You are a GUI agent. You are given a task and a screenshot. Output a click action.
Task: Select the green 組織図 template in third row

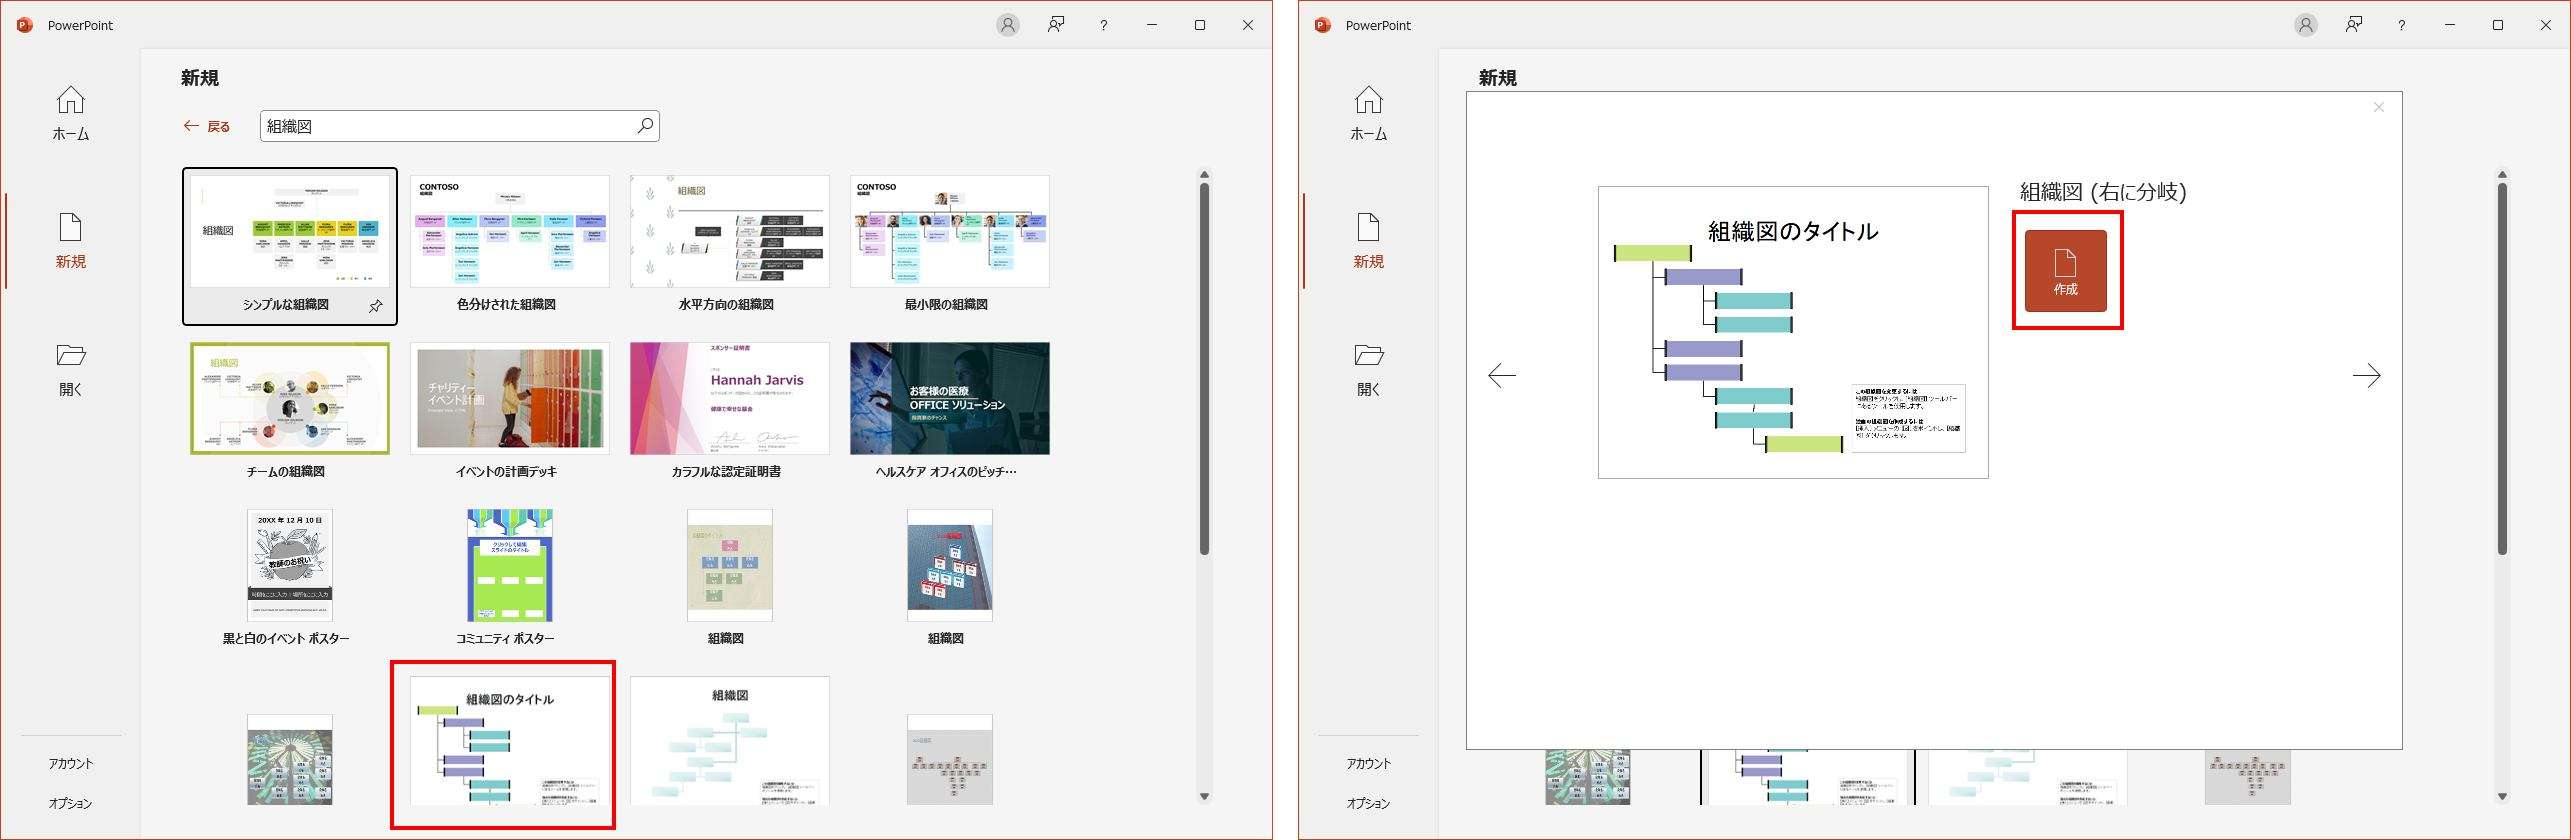point(730,565)
